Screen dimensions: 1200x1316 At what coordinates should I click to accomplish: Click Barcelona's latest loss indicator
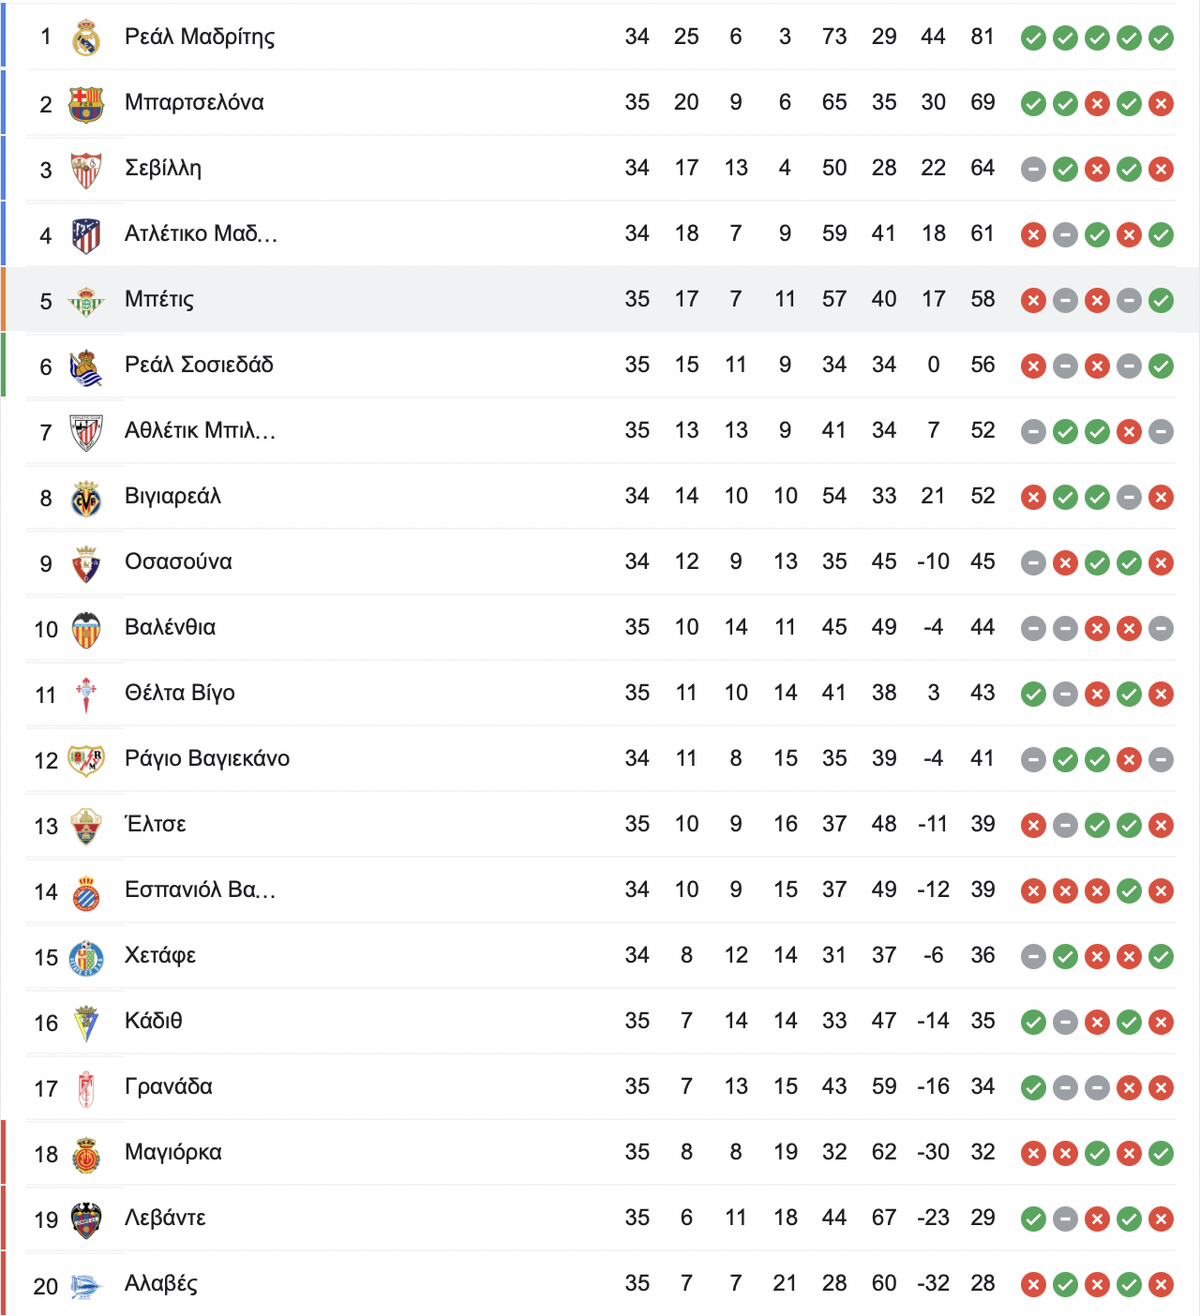pyautogui.click(x=1161, y=104)
